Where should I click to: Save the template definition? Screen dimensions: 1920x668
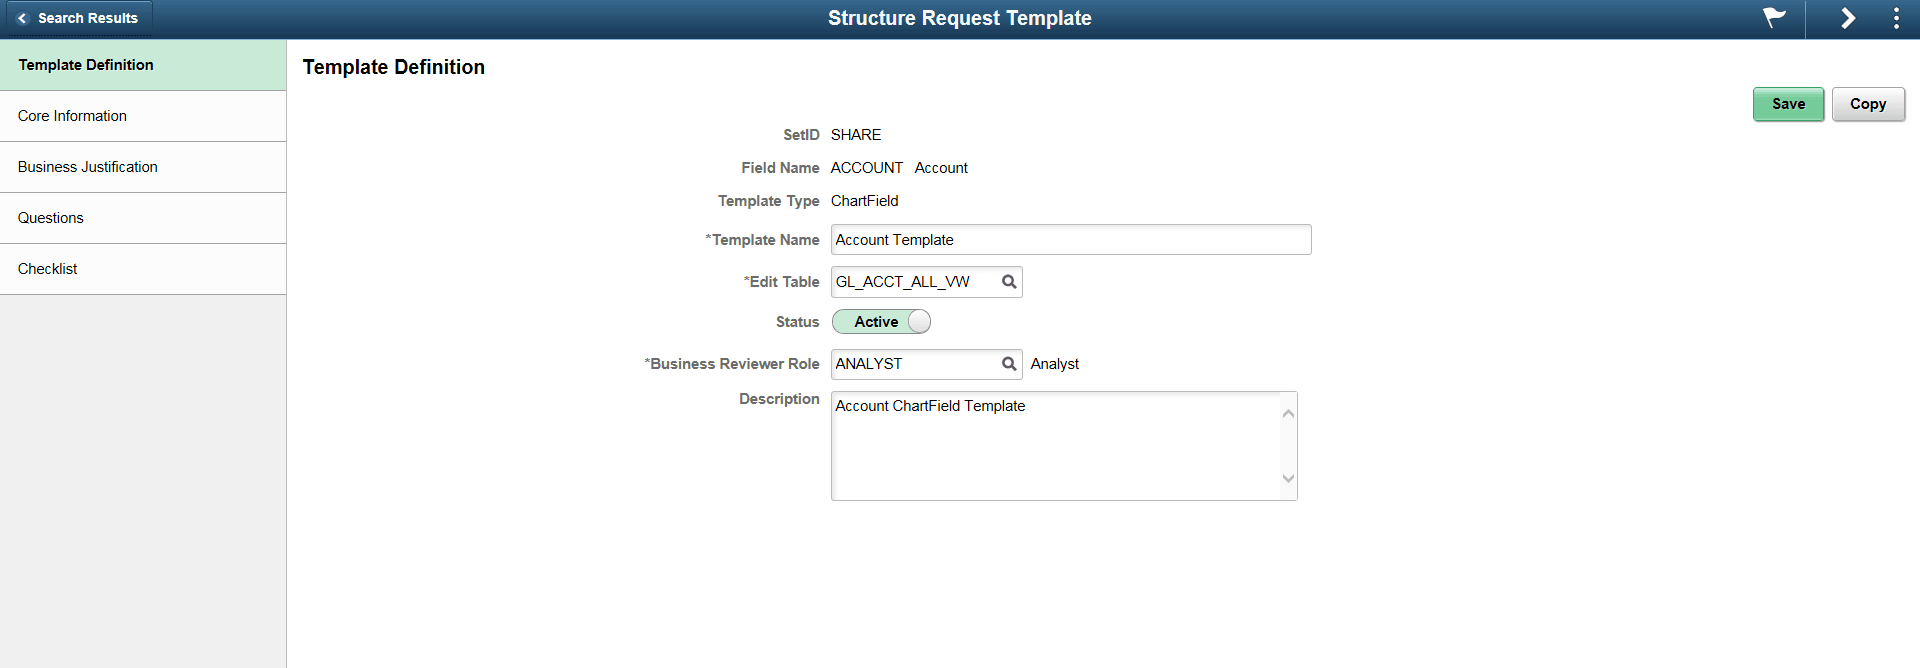click(x=1788, y=104)
